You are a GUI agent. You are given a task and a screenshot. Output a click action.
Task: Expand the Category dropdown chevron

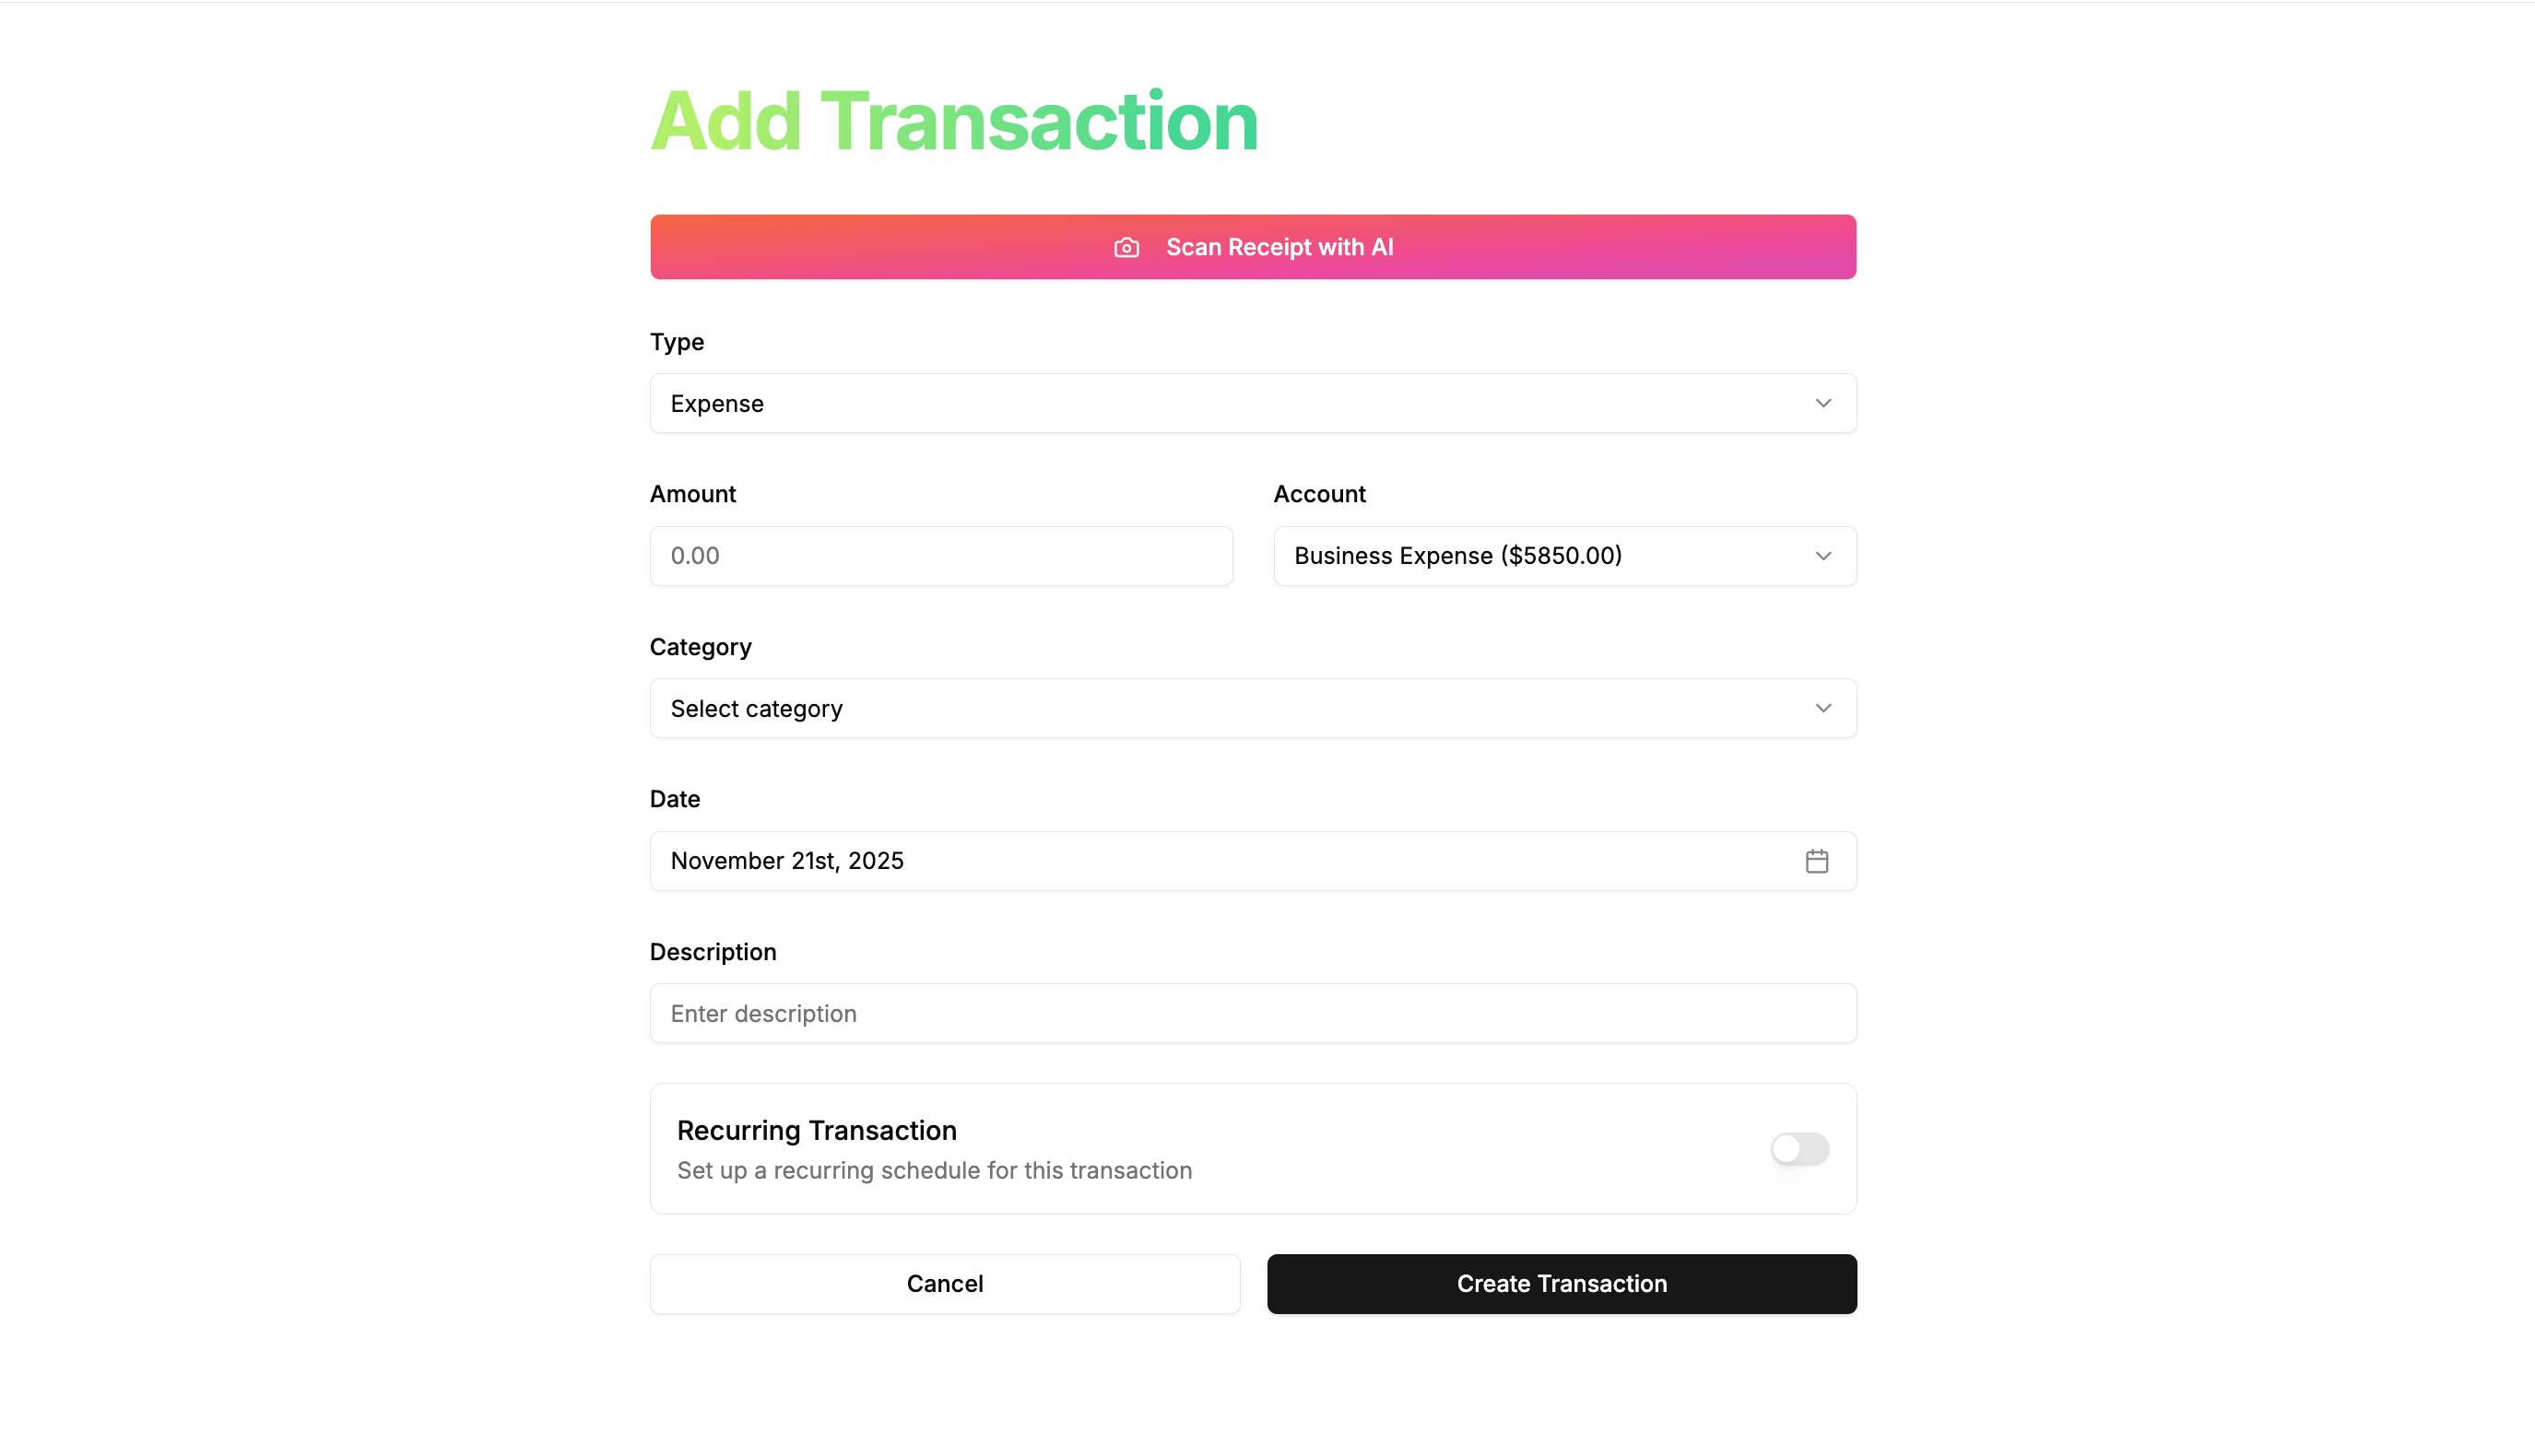click(1823, 707)
